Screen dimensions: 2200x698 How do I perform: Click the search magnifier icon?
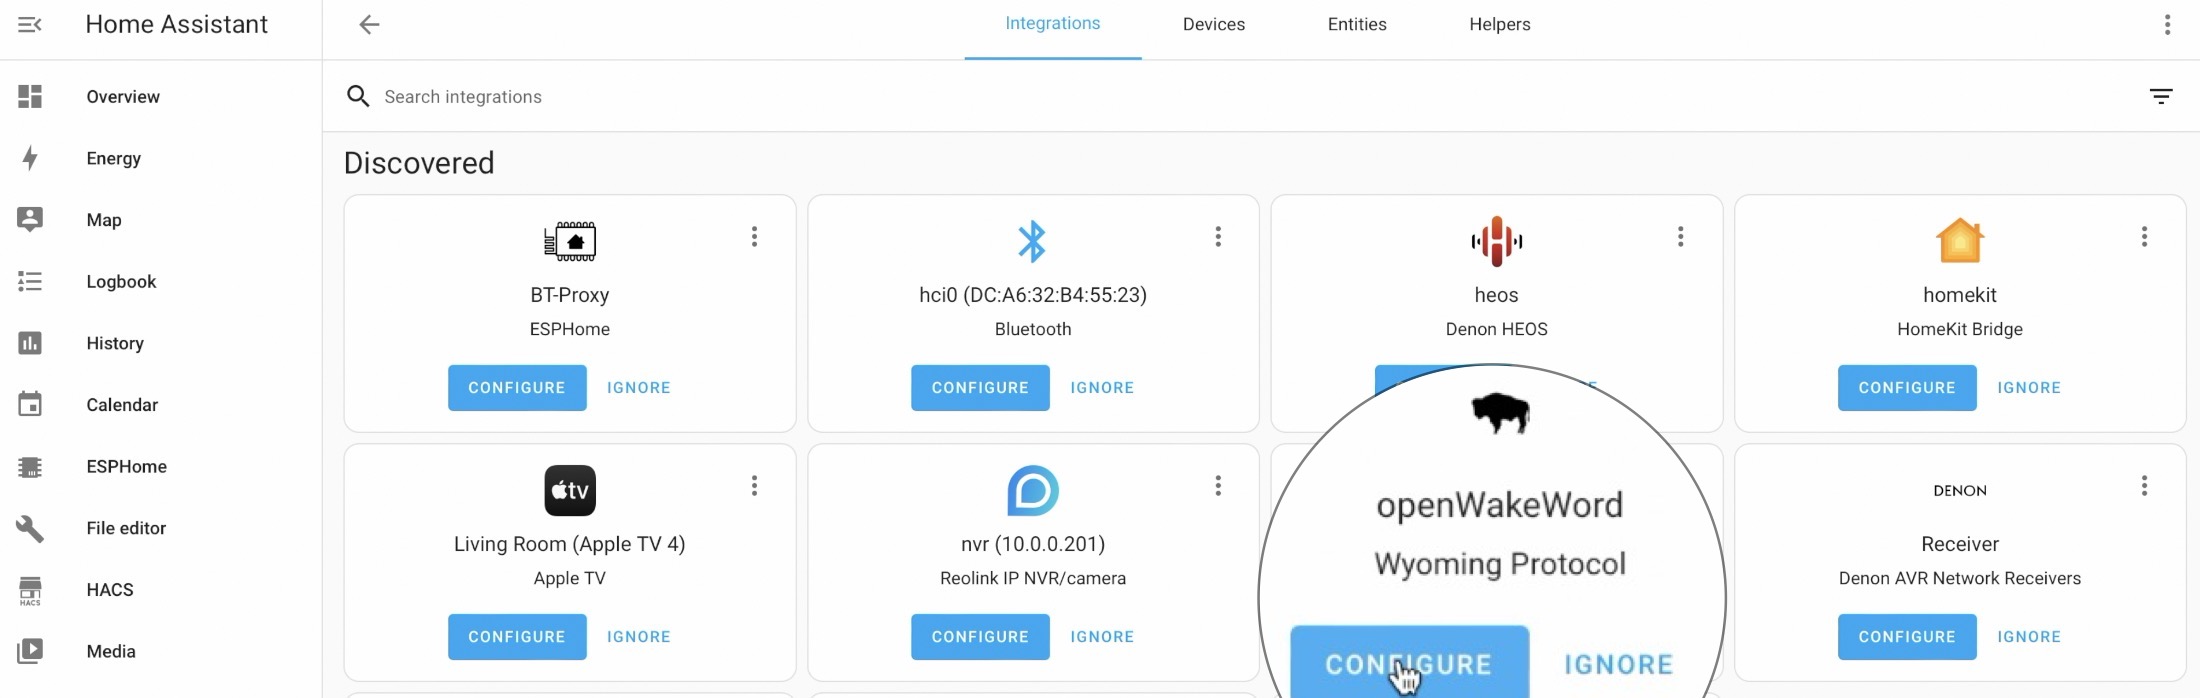point(358,96)
